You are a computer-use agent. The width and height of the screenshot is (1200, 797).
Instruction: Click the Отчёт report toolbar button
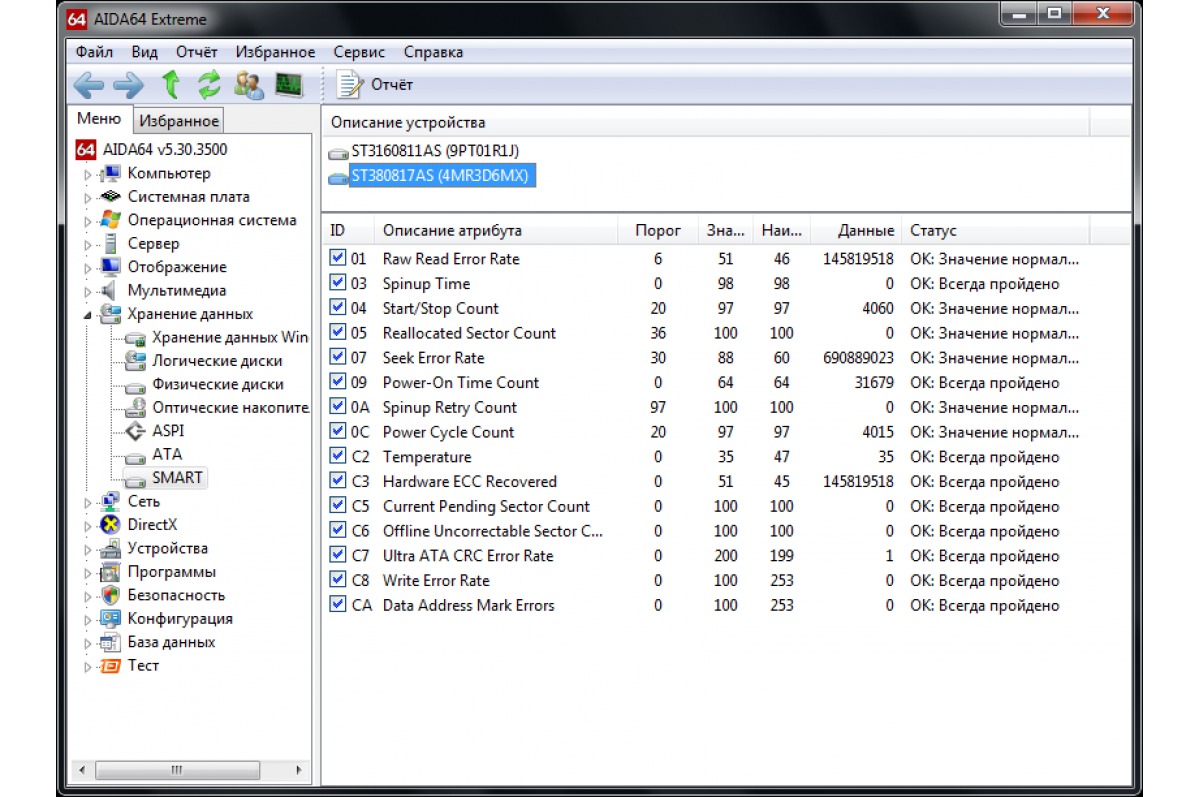(x=375, y=85)
